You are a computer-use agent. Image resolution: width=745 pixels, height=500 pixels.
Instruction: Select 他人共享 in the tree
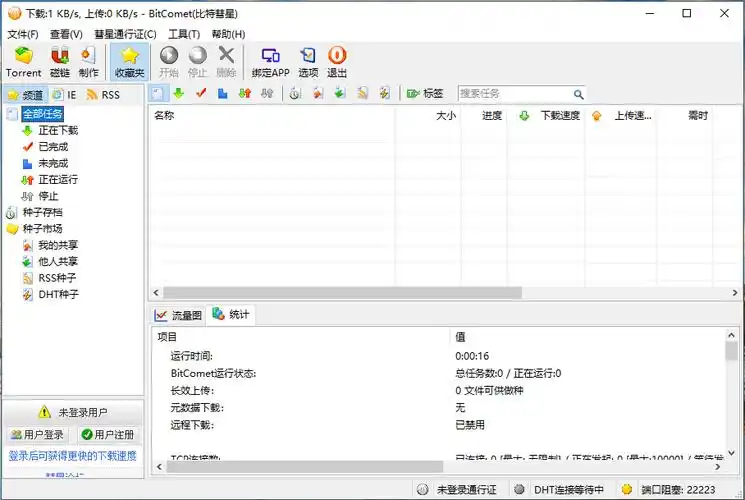point(58,261)
